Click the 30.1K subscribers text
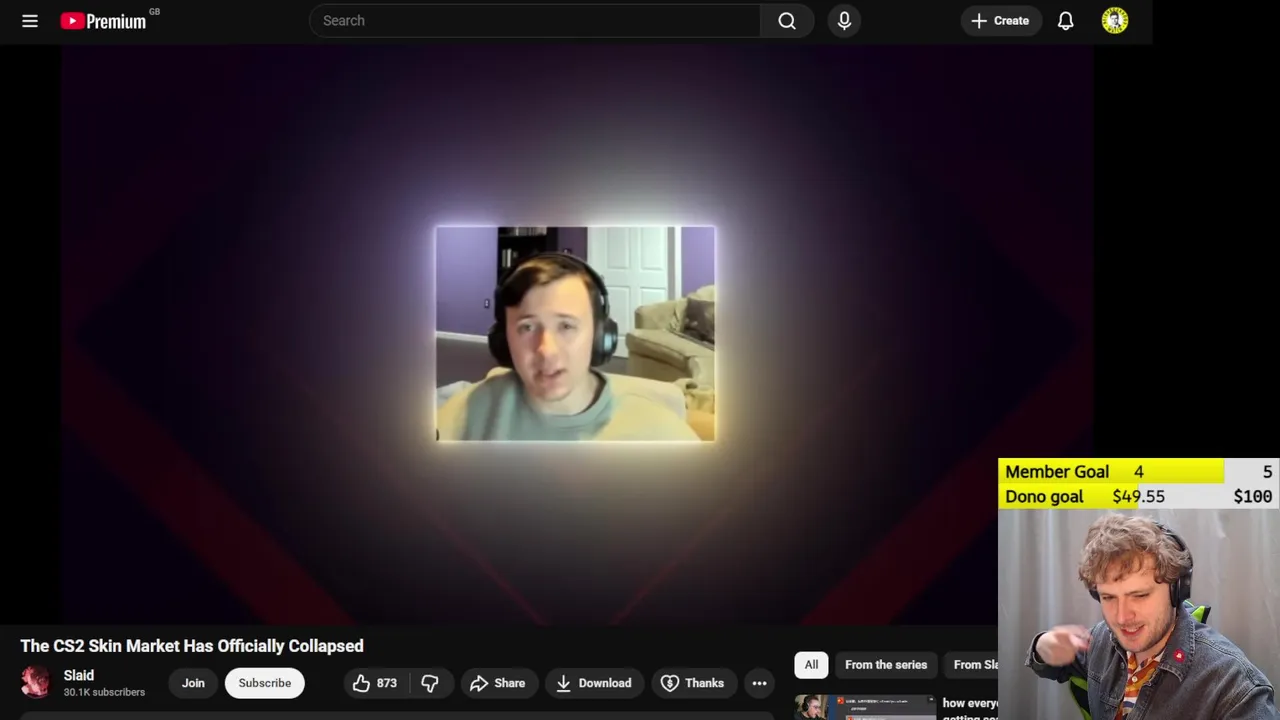The image size is (1280, 720). click(x=104, y=692)
